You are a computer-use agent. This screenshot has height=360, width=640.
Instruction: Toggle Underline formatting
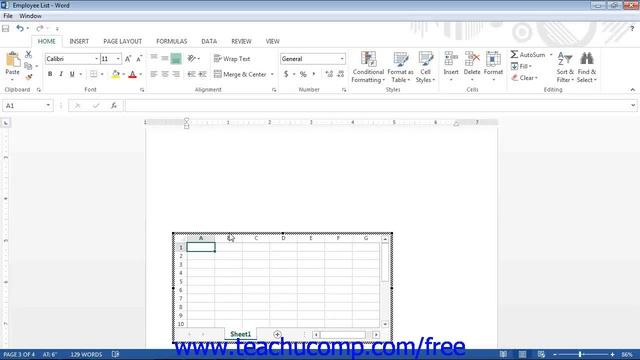(x=72, y=74)
